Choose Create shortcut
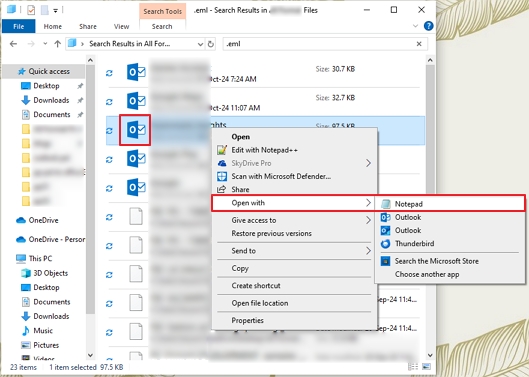Viewport: 529px width, 377px height. coord(256,286)
